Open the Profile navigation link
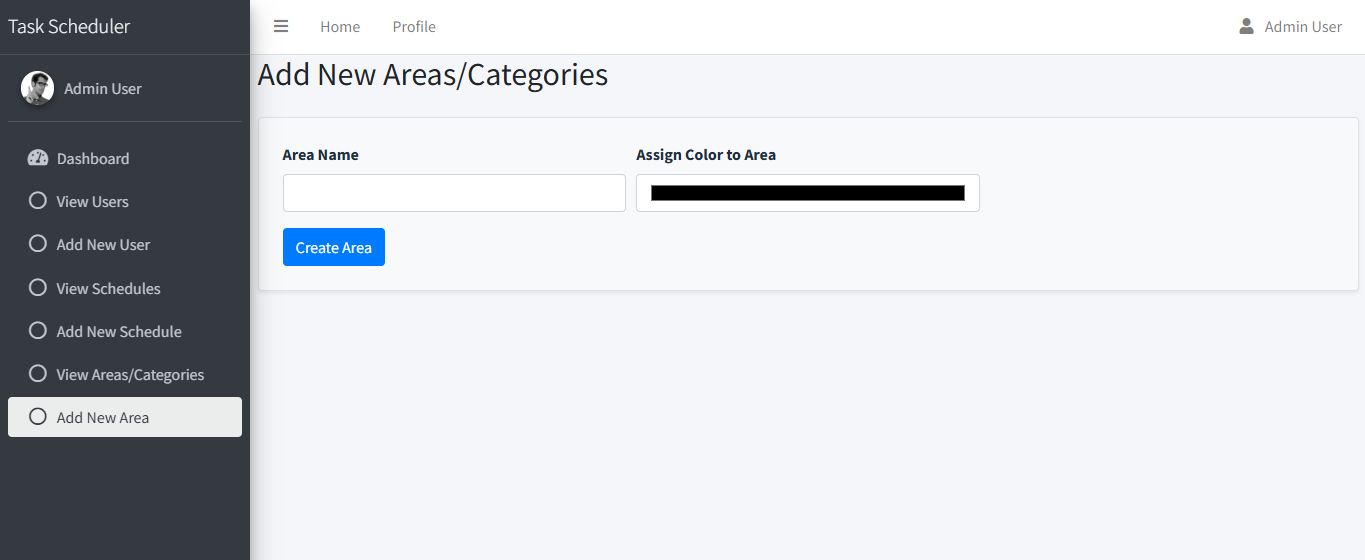This screenshot has height=560, width=1365. [414, 27]
